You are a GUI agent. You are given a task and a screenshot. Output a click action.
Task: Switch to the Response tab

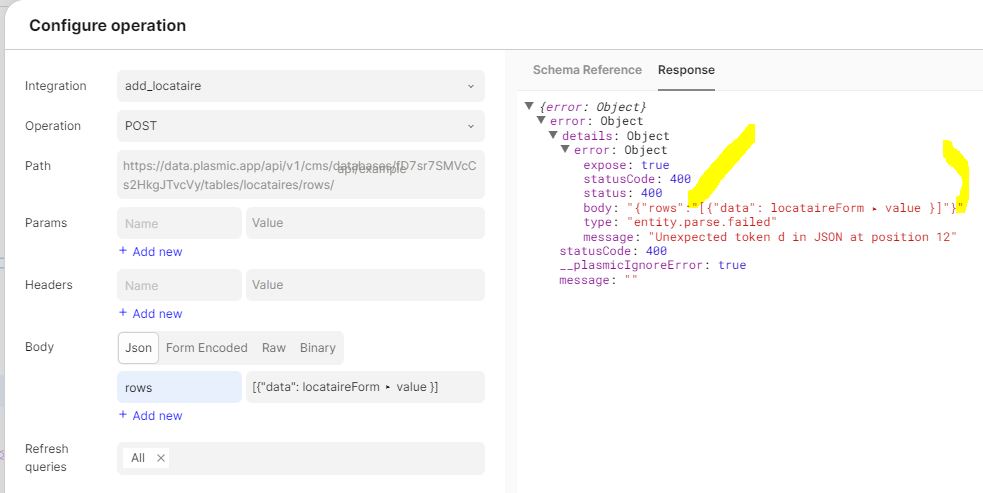coord(686,70)
